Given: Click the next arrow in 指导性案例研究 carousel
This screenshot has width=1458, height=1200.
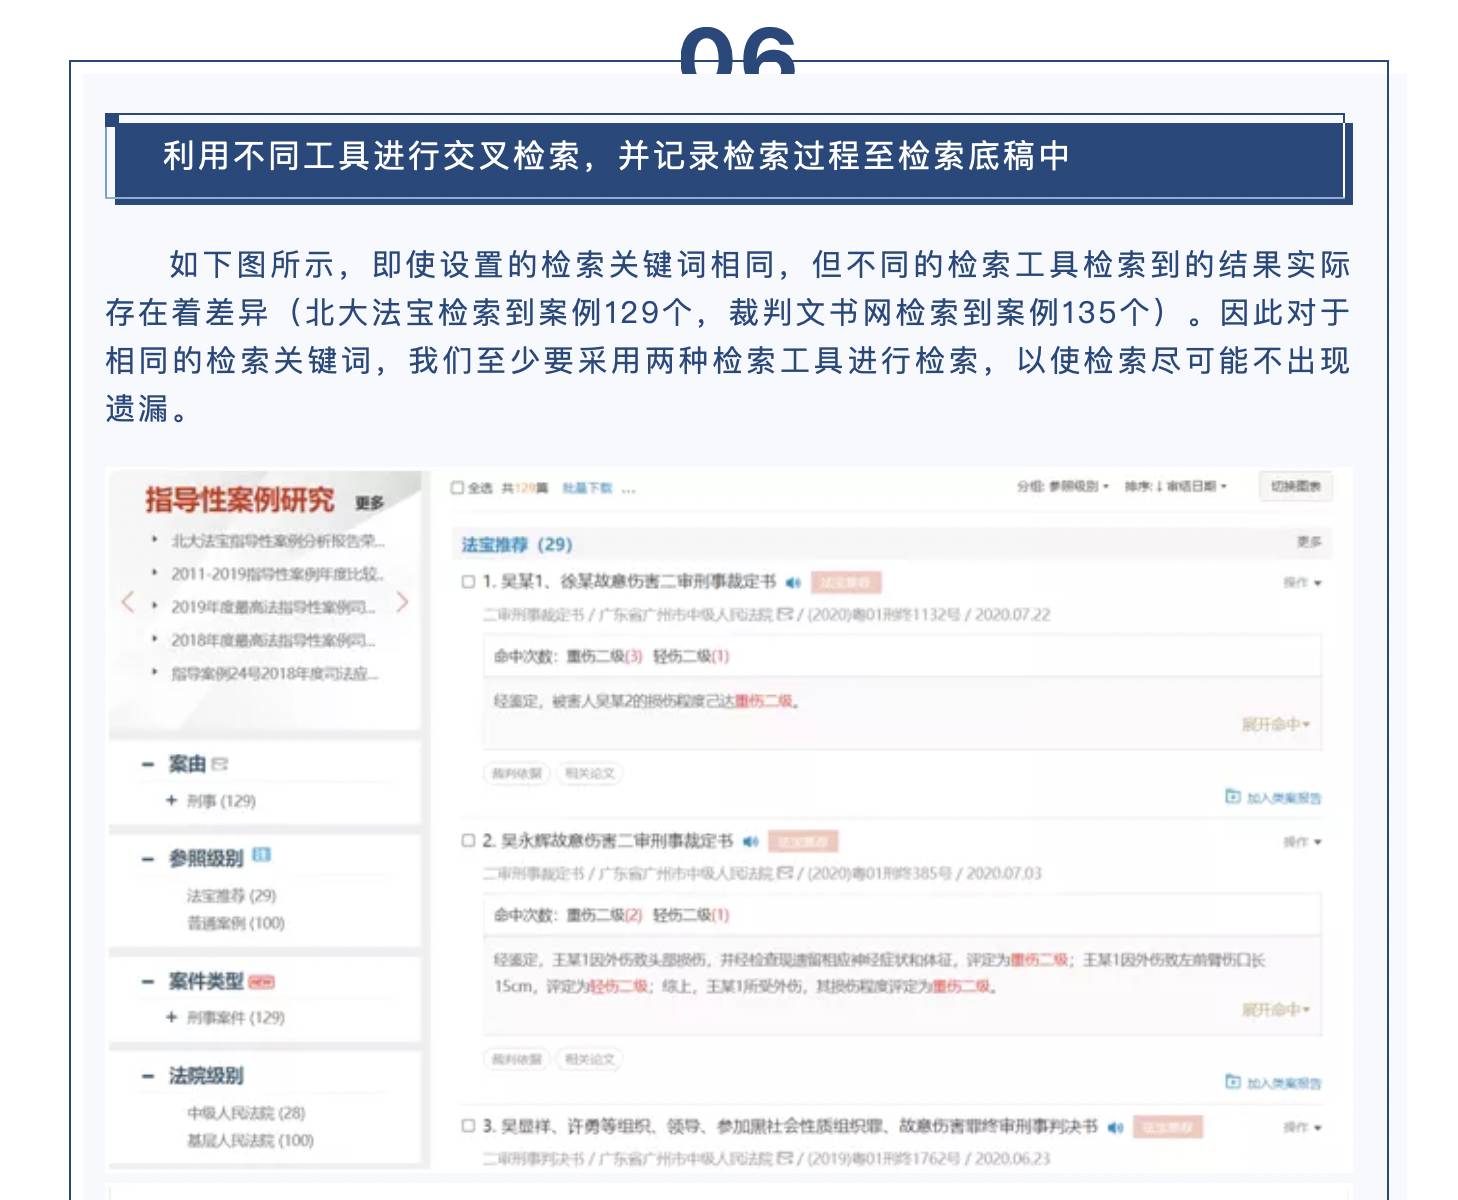Looking at the screenshot, I should click(x=402, y=602).
